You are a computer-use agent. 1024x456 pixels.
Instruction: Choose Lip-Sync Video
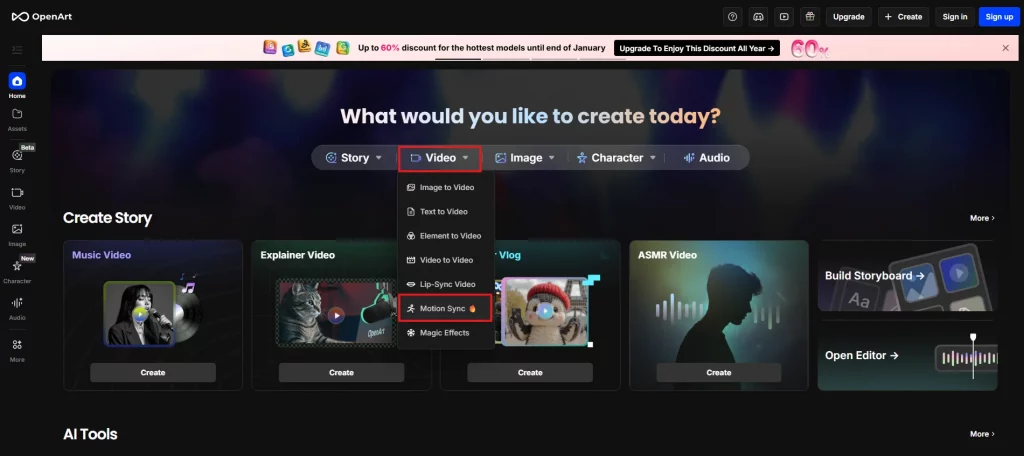coord(446,284)
